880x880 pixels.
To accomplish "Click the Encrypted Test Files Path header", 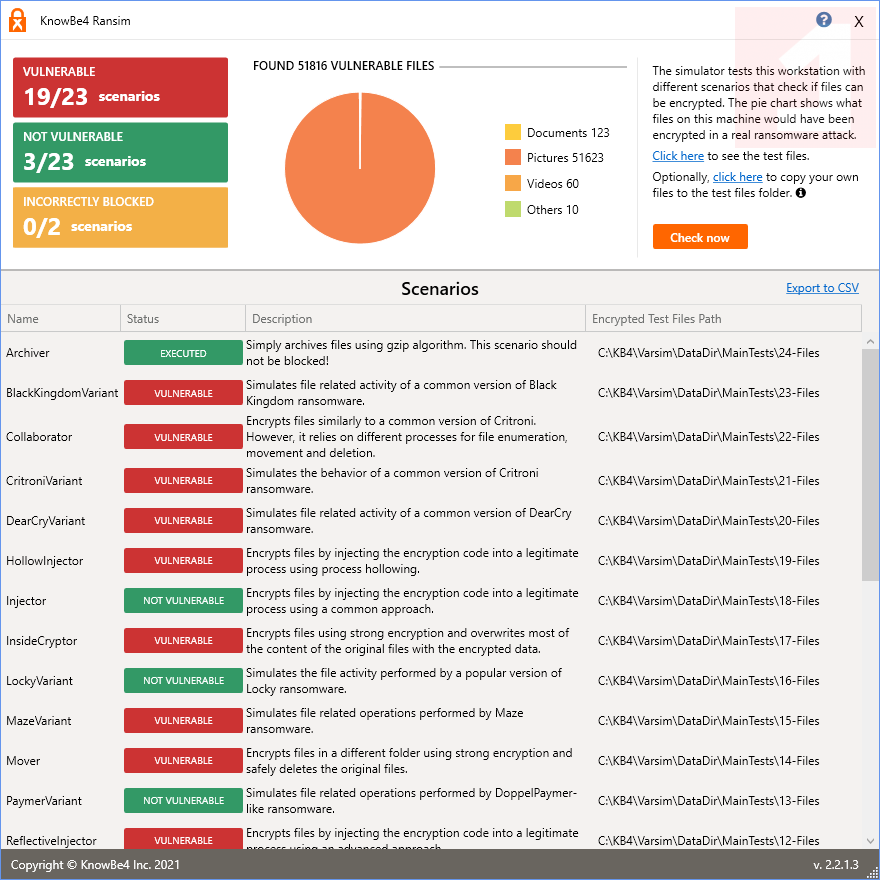I will pos(723,318).
